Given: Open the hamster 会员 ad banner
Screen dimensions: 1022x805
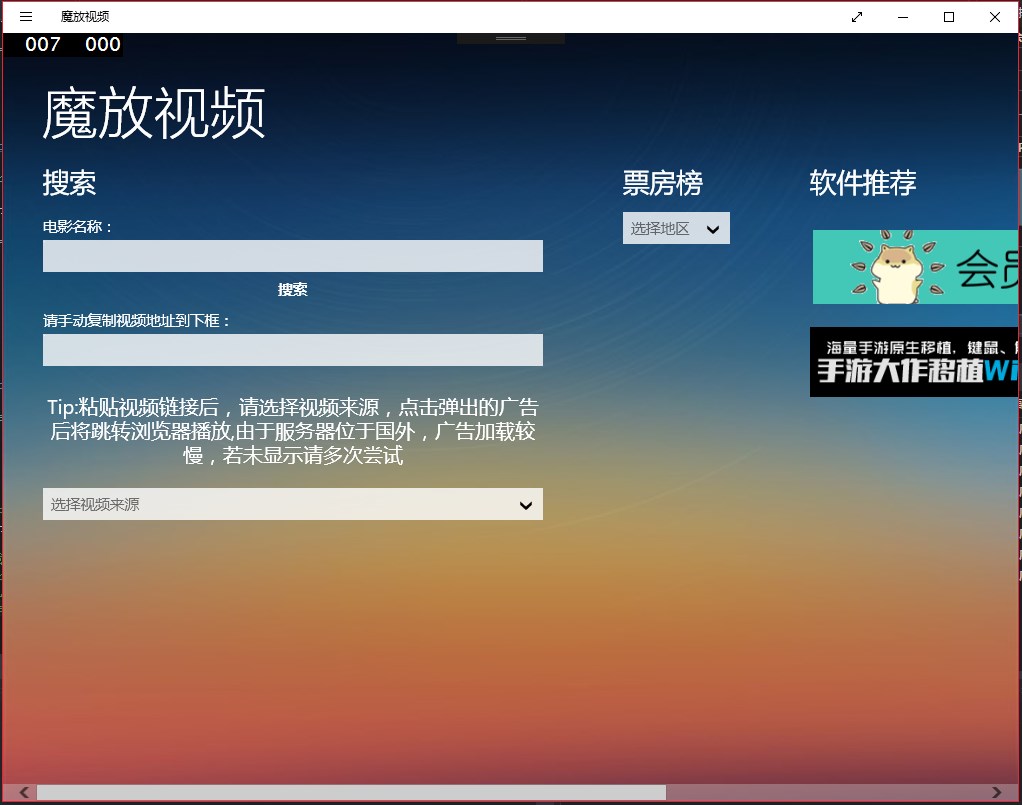Looking at the screenshot, I should click(x=915, y=267).
